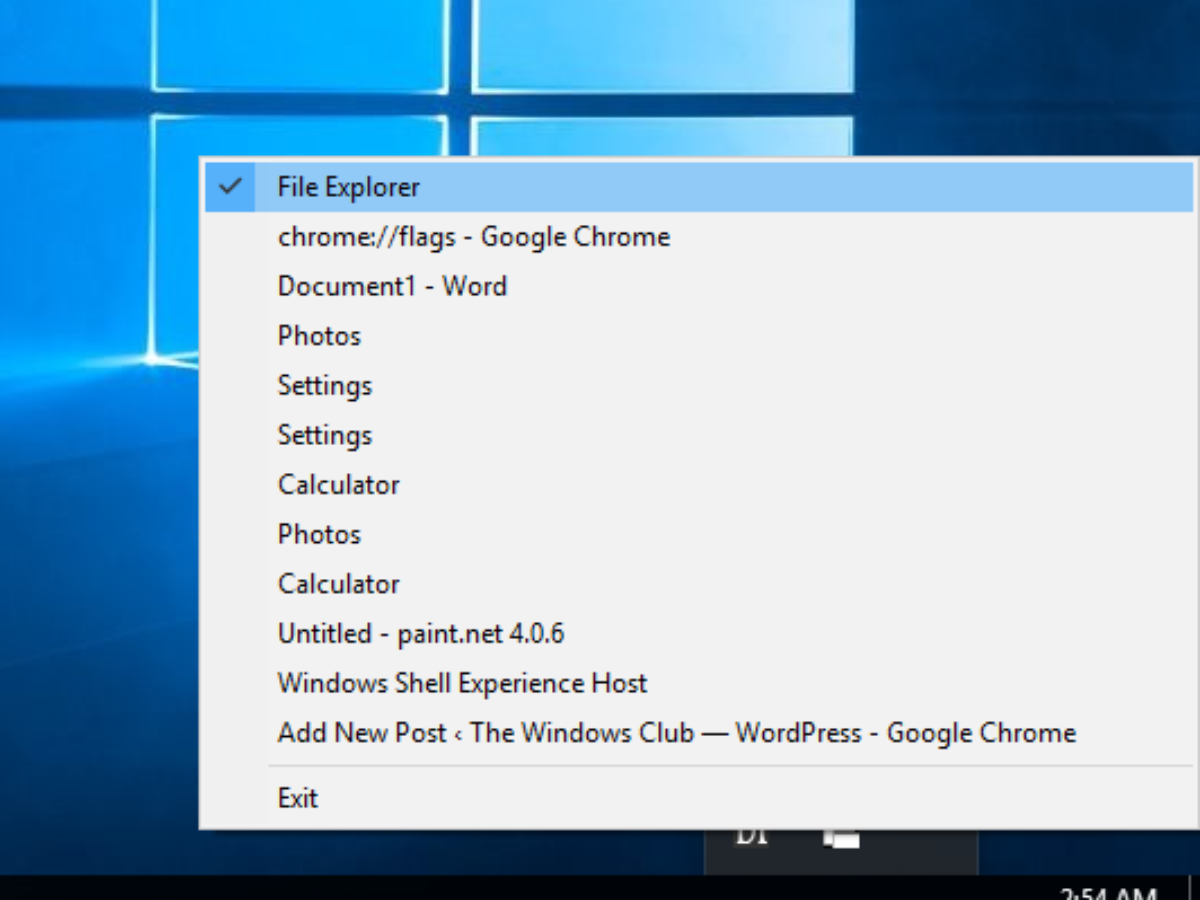Choose the first Settings entry
This screenshot has height=900, width=1200.
click(324, 386)
